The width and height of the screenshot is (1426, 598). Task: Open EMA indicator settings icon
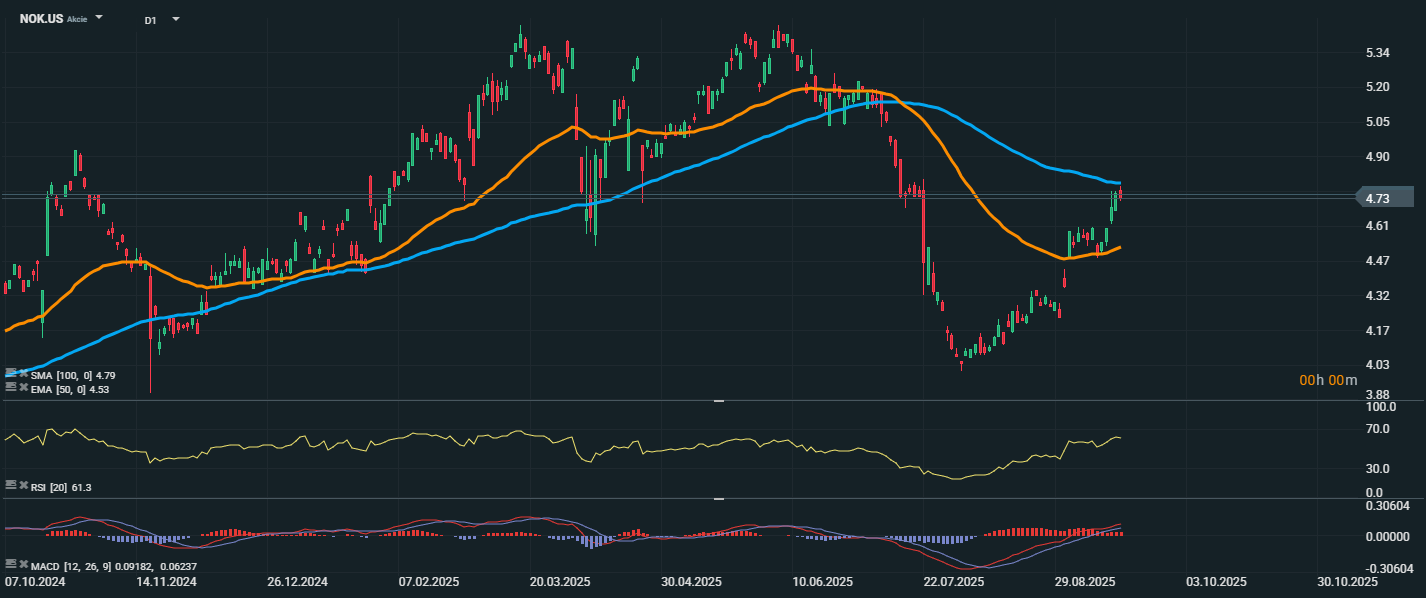(x=10, y=386)
